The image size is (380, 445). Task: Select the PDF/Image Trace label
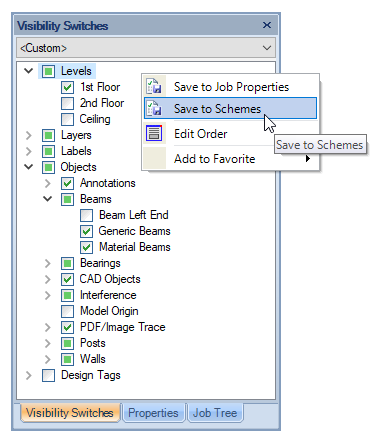(123, 327)
